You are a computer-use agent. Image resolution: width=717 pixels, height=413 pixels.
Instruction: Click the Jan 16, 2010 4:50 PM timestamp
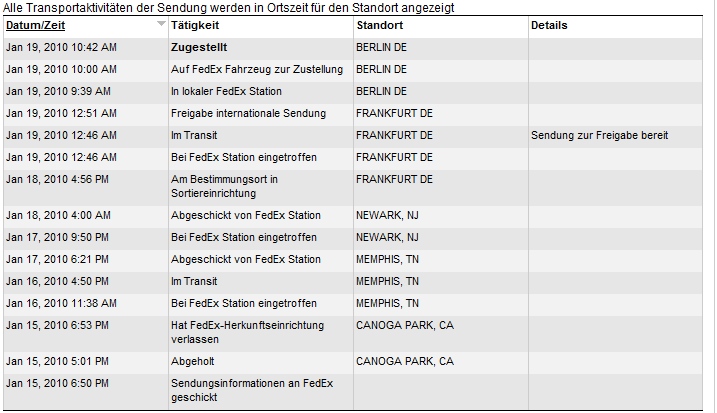coord(58,281)
